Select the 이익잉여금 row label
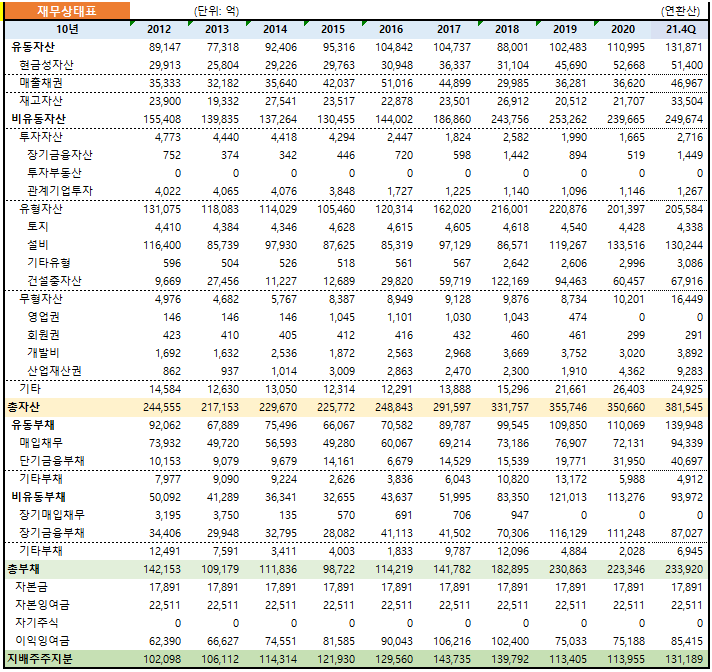The height and width of the screenshot is (672, 712). coord(42,641)
